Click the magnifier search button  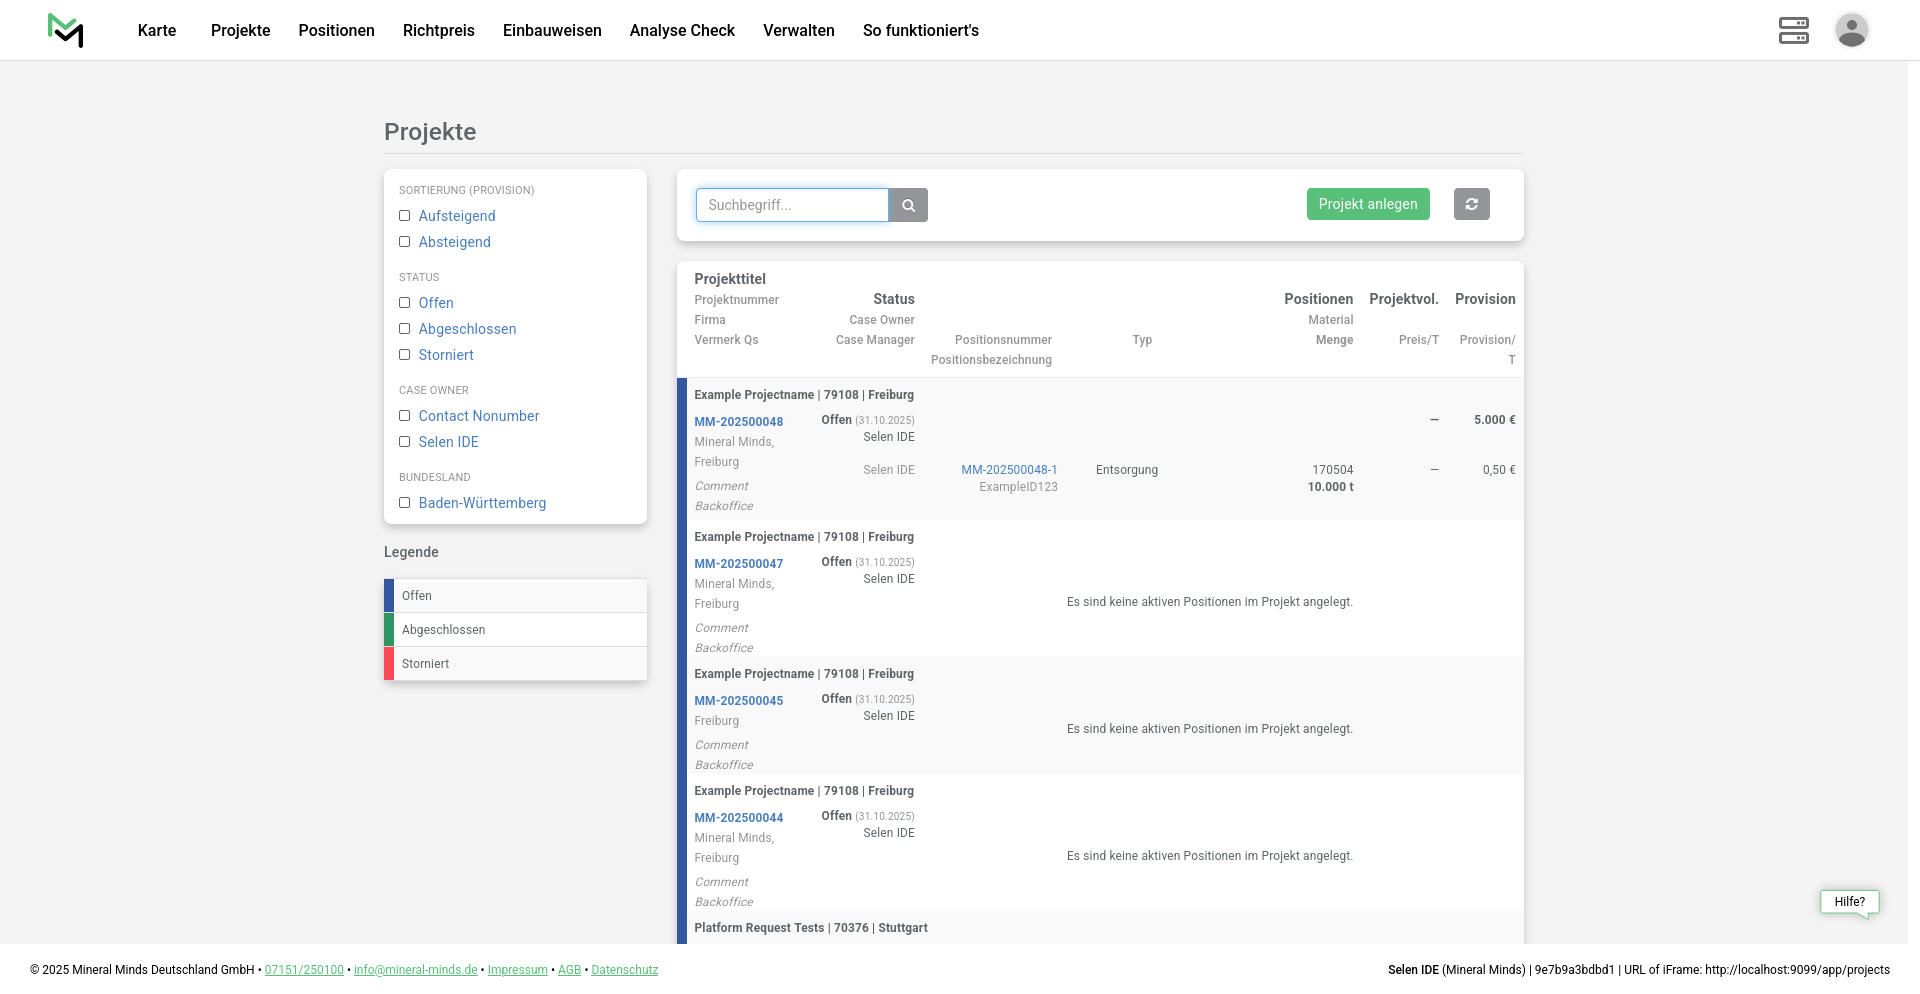[908, 205]
